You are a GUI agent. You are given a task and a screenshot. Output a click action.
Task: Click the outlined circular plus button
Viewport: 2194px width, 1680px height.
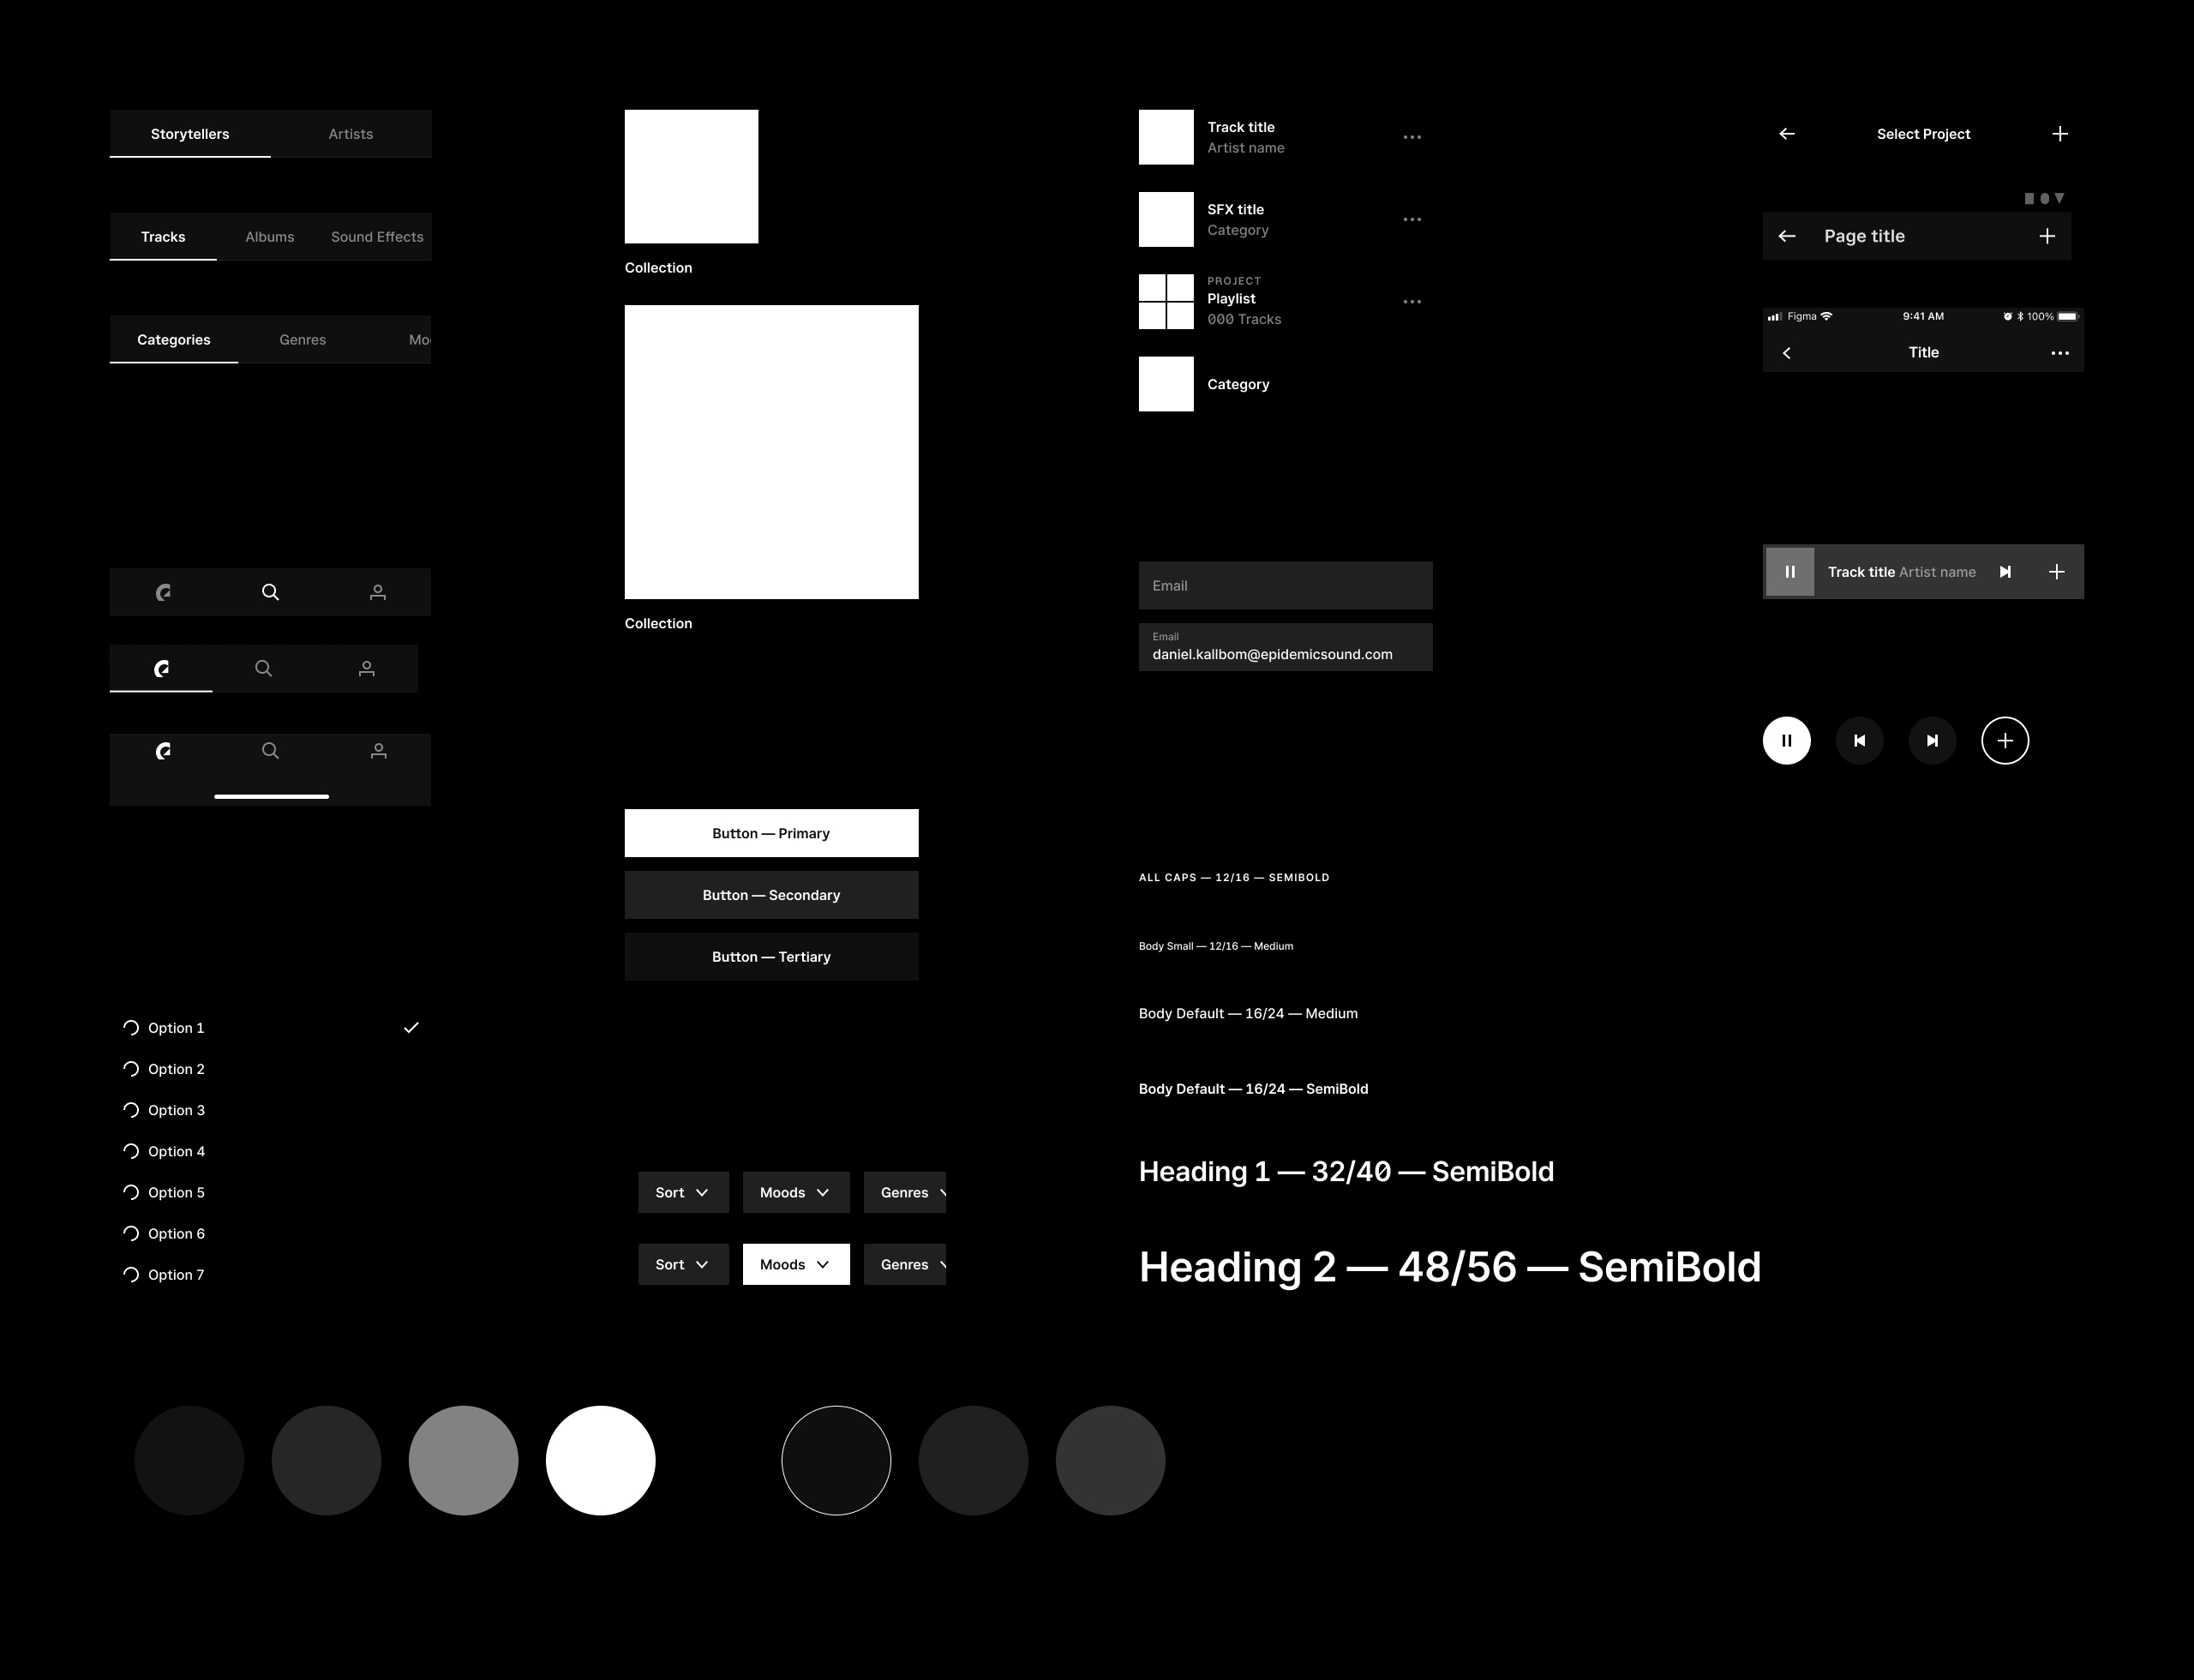click(2004, 741)
